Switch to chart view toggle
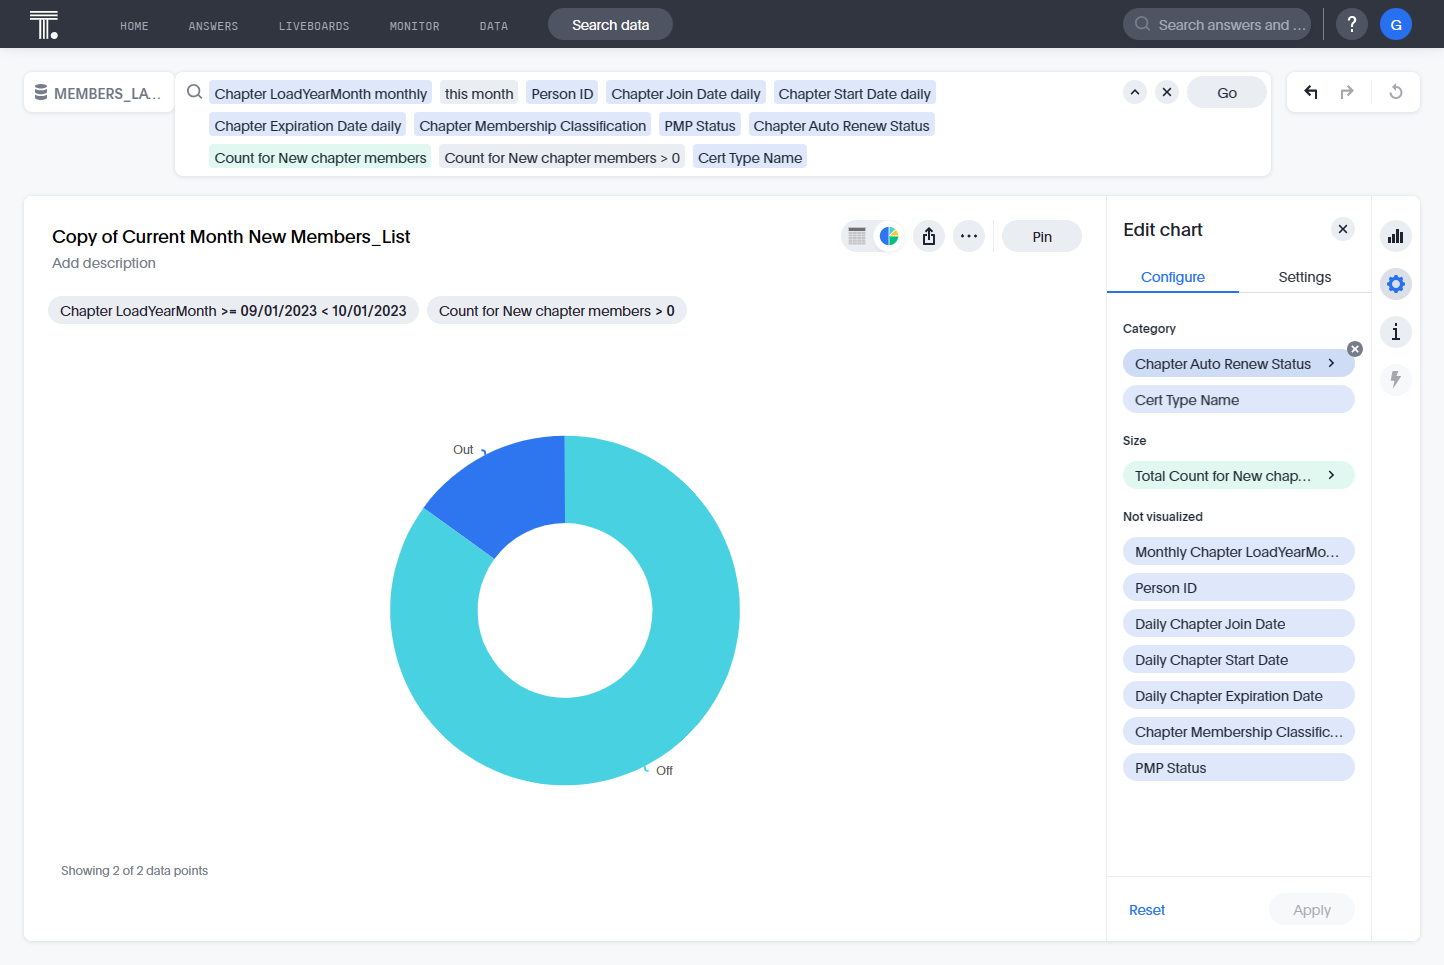The image size is (1444, 965). point(889,236)
